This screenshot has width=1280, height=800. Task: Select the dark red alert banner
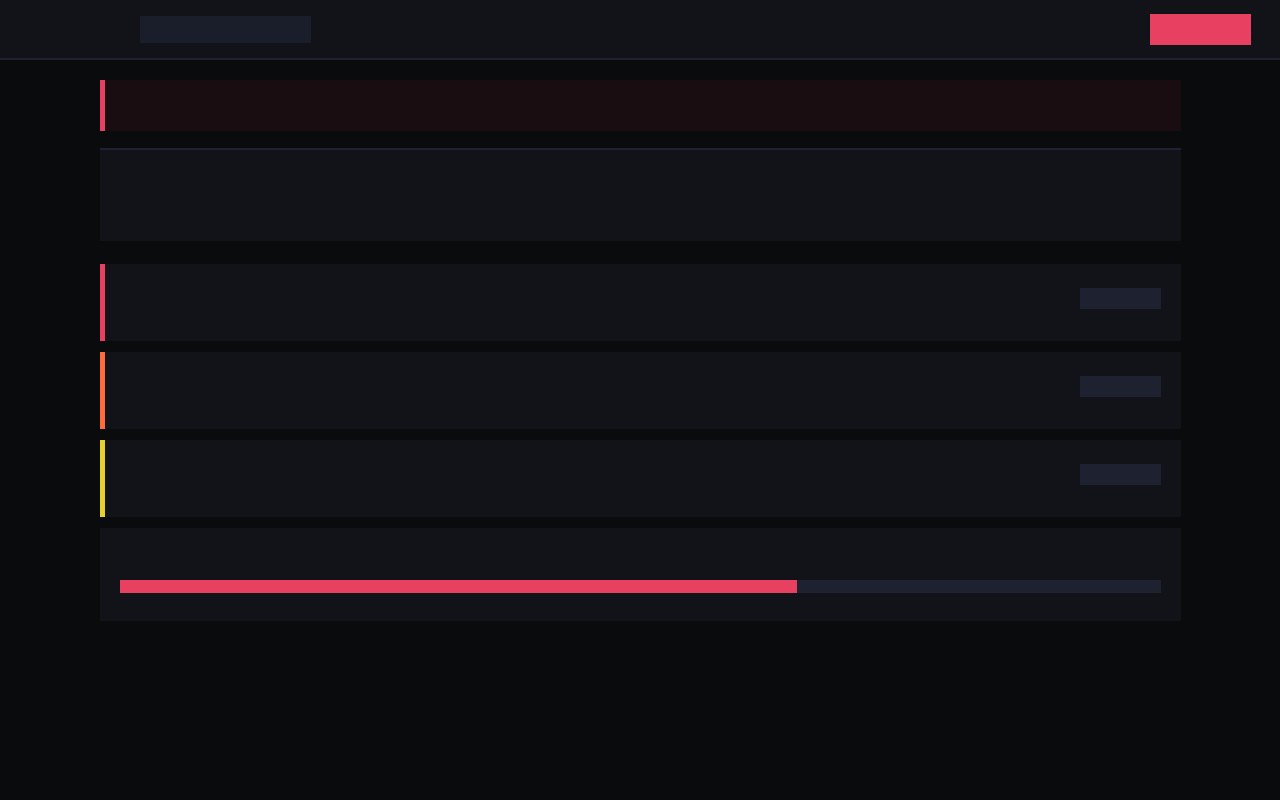click(642, 105)
